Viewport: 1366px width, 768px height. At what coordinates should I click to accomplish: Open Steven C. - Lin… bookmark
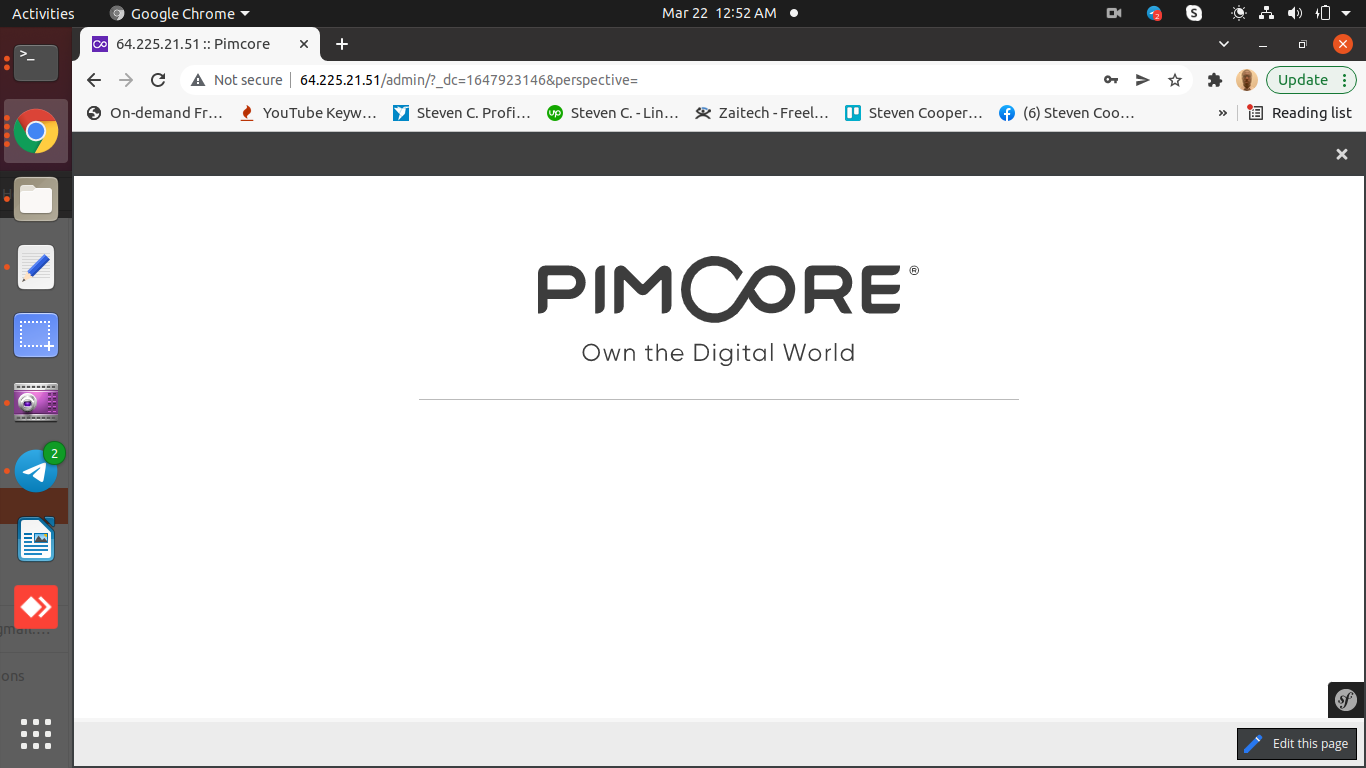pyautogui.click(x=613, y=113)
